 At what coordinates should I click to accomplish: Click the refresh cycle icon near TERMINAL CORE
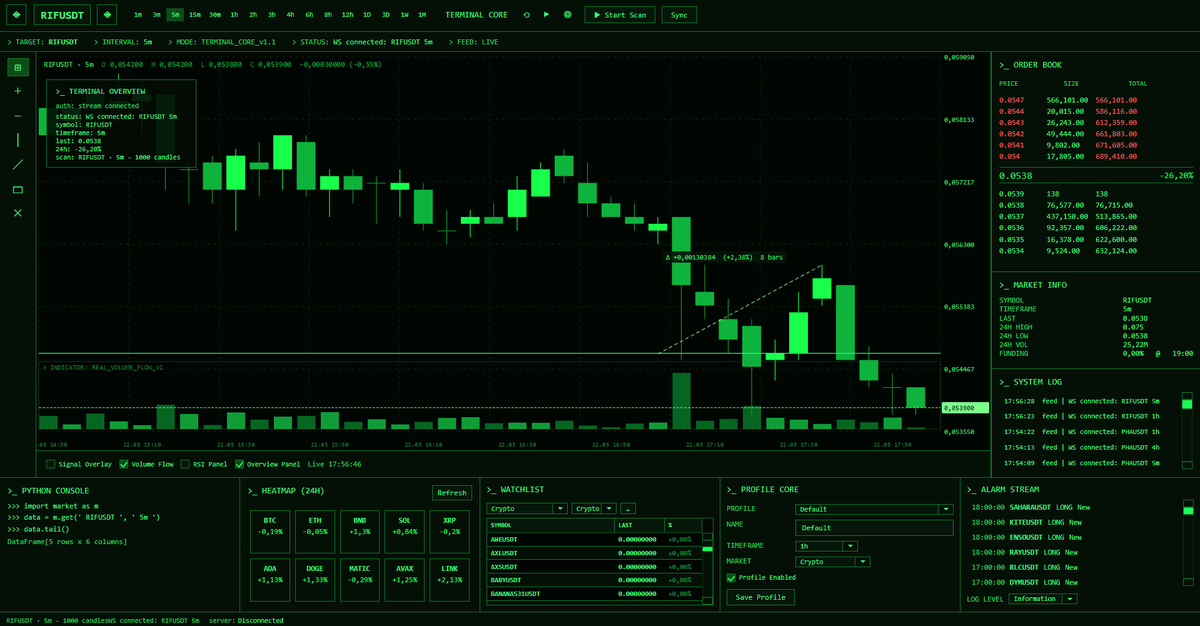526,15
